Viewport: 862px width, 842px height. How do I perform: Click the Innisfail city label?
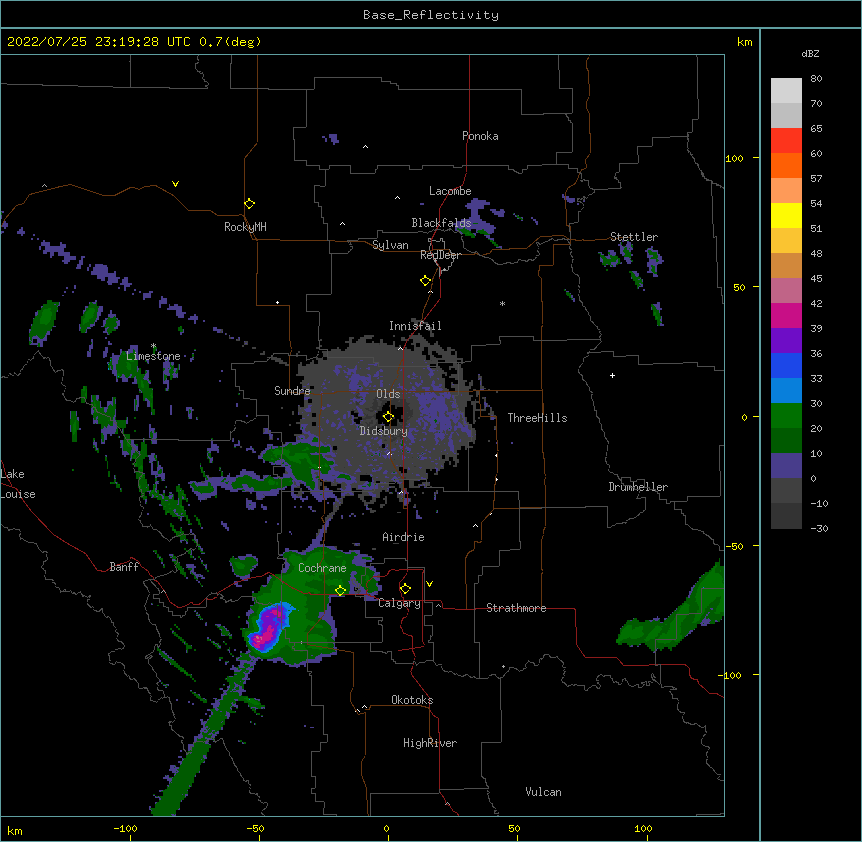coord(416,326)
